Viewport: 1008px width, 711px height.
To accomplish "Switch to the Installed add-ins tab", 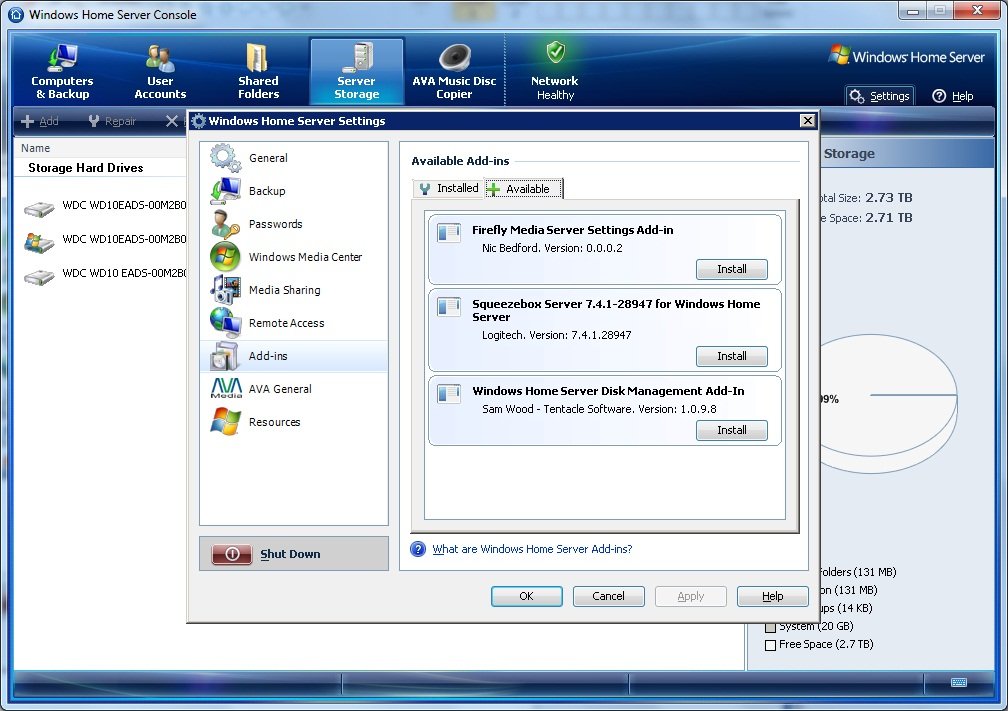I will (x=448, y=188).
